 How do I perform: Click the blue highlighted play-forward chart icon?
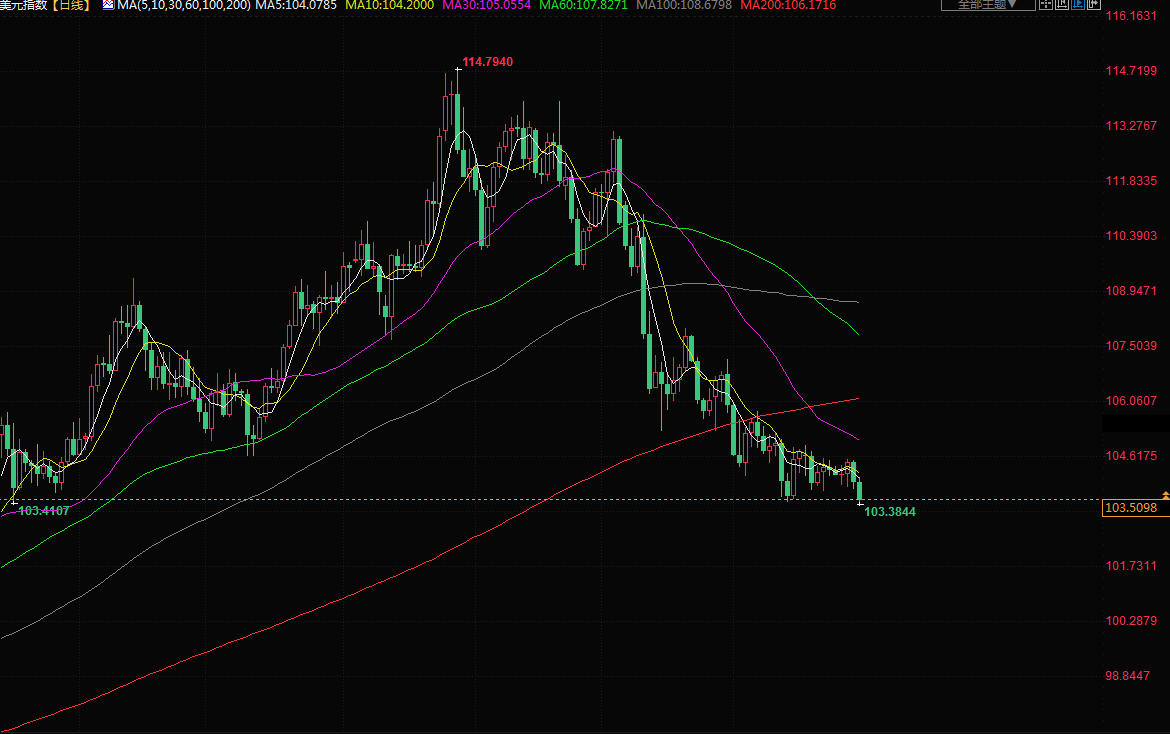[x=1077, y=4]
